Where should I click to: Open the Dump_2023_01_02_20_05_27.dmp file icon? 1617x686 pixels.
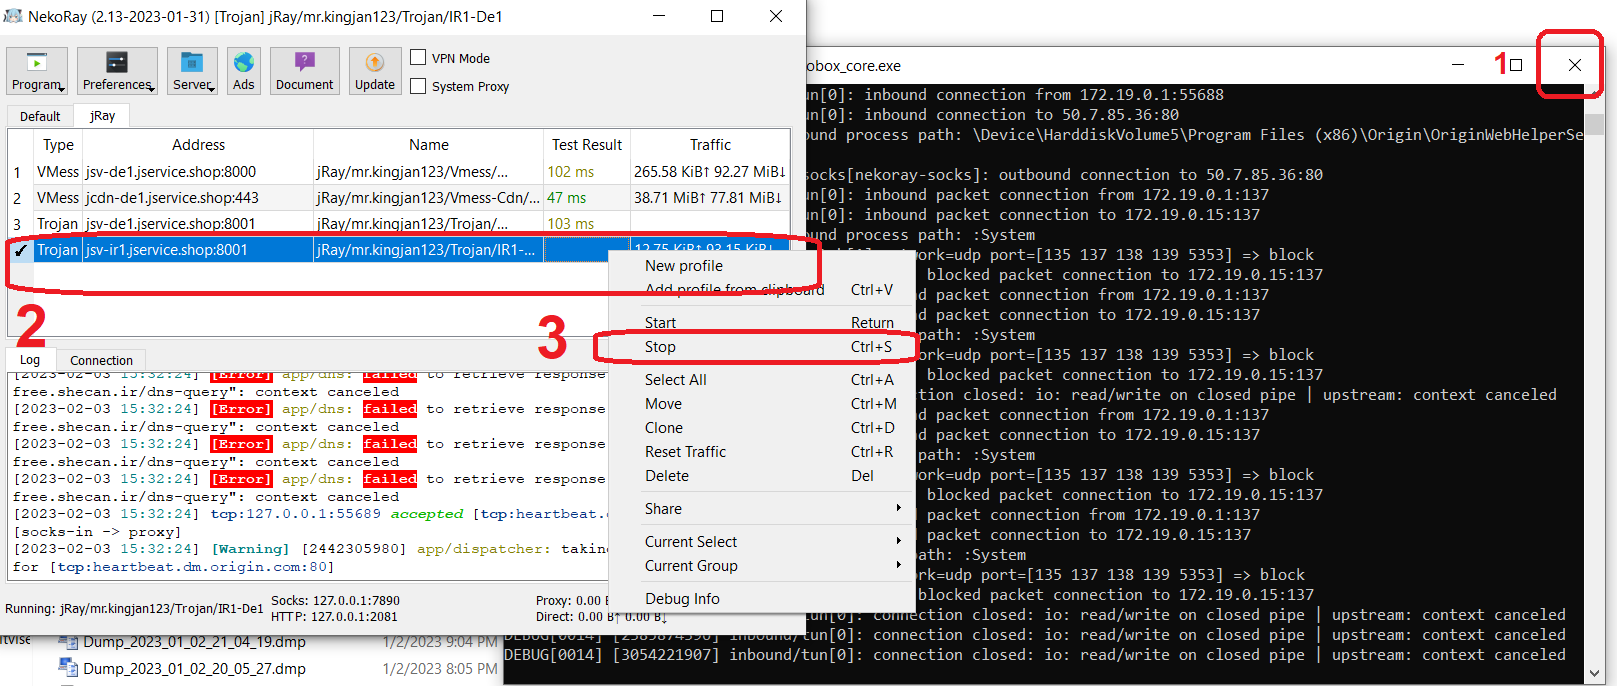pyautogui.click(x=68, y=668)
